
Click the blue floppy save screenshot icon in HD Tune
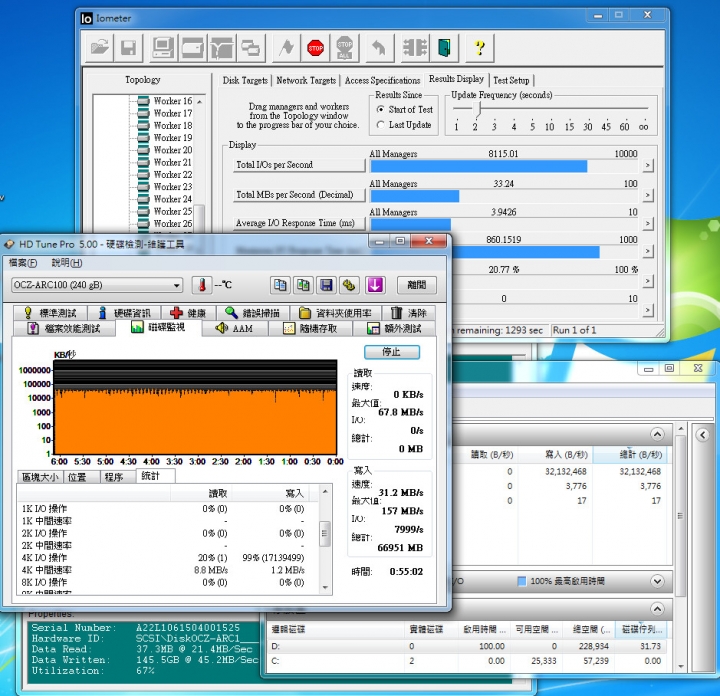tap(326, 285)
